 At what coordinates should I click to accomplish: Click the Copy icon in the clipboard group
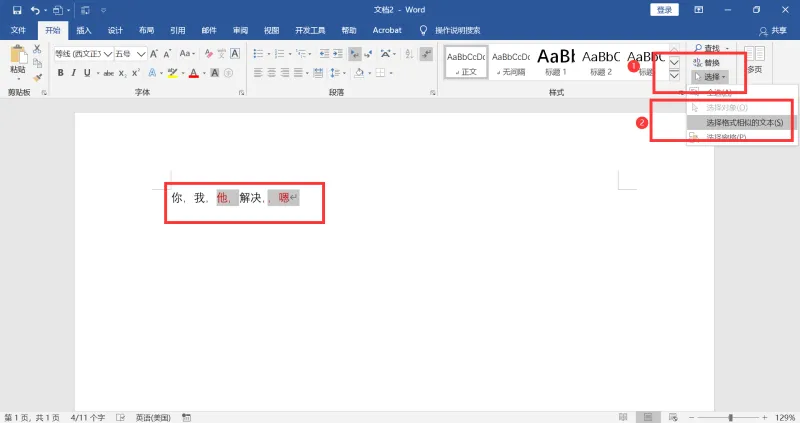tap(37, 63)
